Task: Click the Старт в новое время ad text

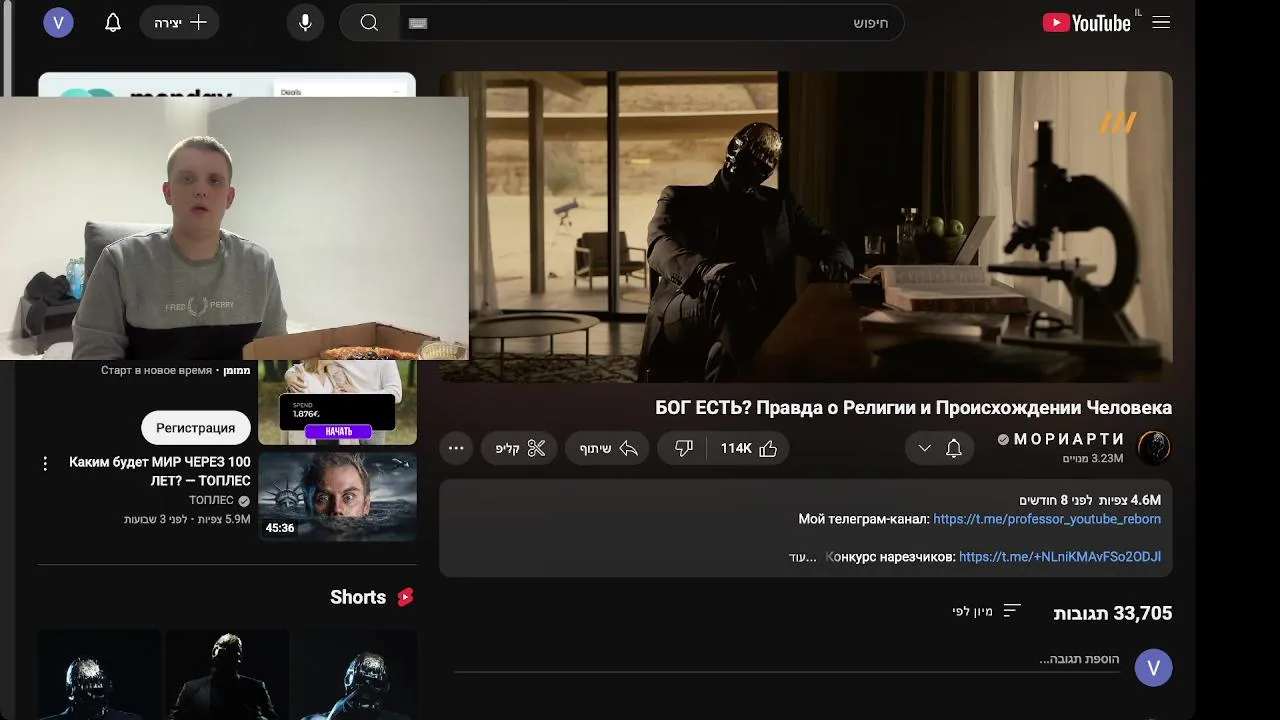Action: pyautogui.click(x=156, y=370)
